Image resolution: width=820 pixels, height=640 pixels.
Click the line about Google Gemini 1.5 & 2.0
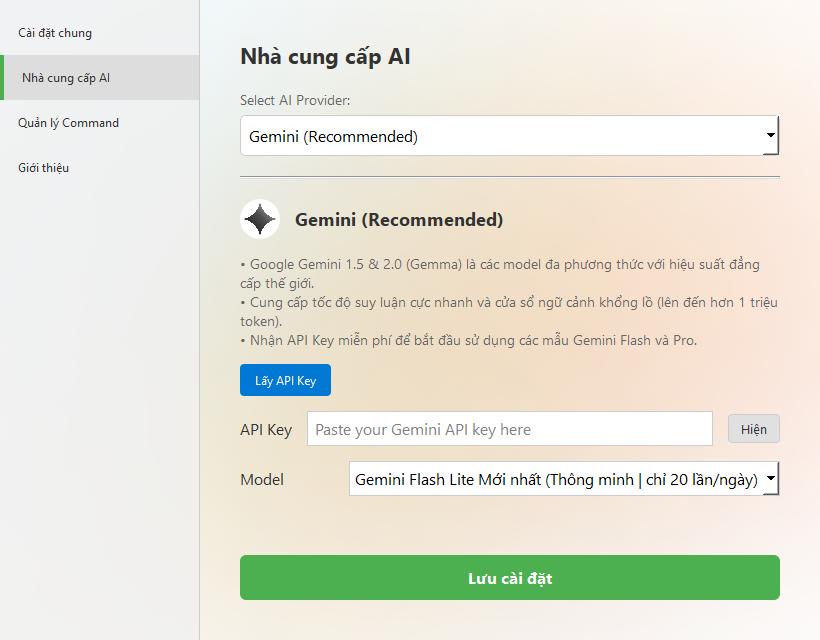(x=500, y=273)
